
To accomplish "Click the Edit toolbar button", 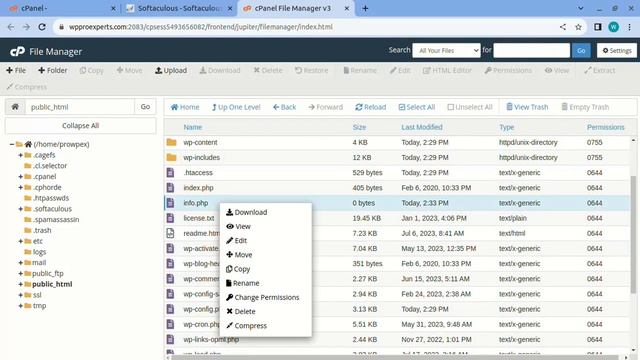I will [x=400, y=70].
